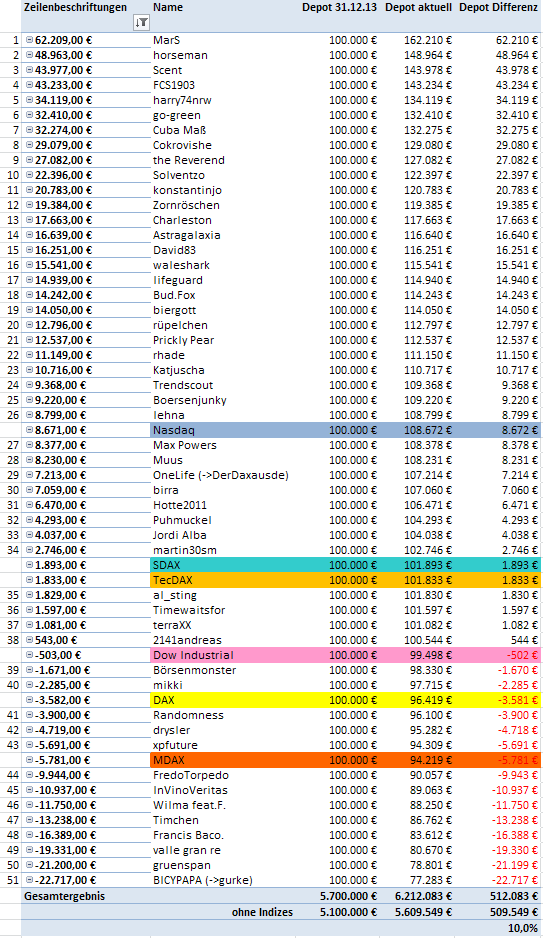Collapse the 8.671,00 € Nasdaq group

[x=29, y=430]
